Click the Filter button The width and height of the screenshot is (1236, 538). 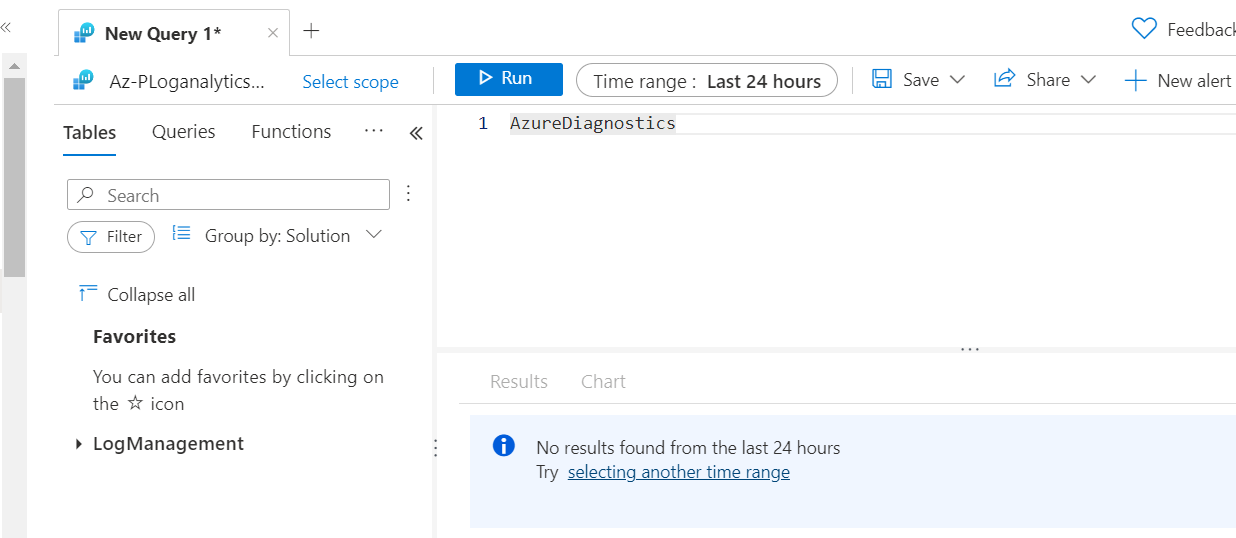(x=111, y=237)
